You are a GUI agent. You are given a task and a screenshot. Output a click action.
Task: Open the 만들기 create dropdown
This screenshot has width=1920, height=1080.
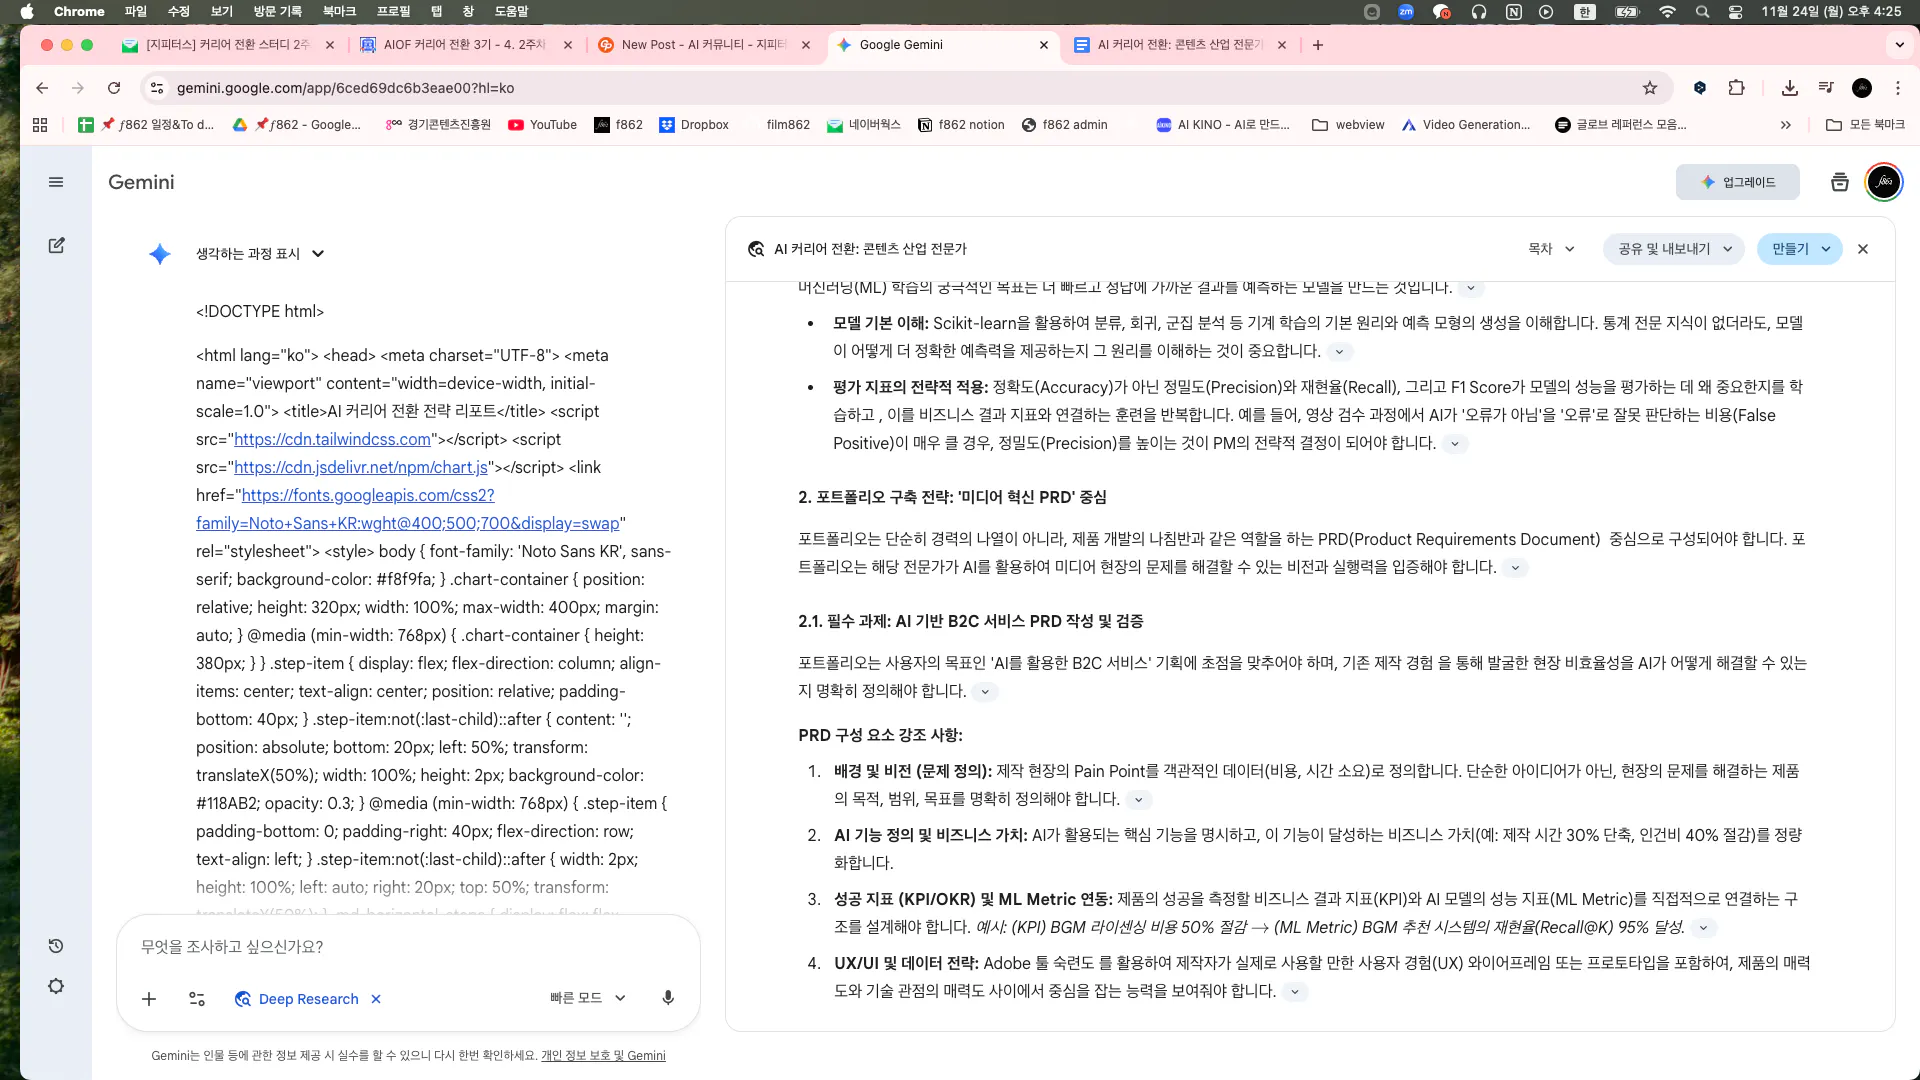pyautogui.click(x=1799, y=249)
